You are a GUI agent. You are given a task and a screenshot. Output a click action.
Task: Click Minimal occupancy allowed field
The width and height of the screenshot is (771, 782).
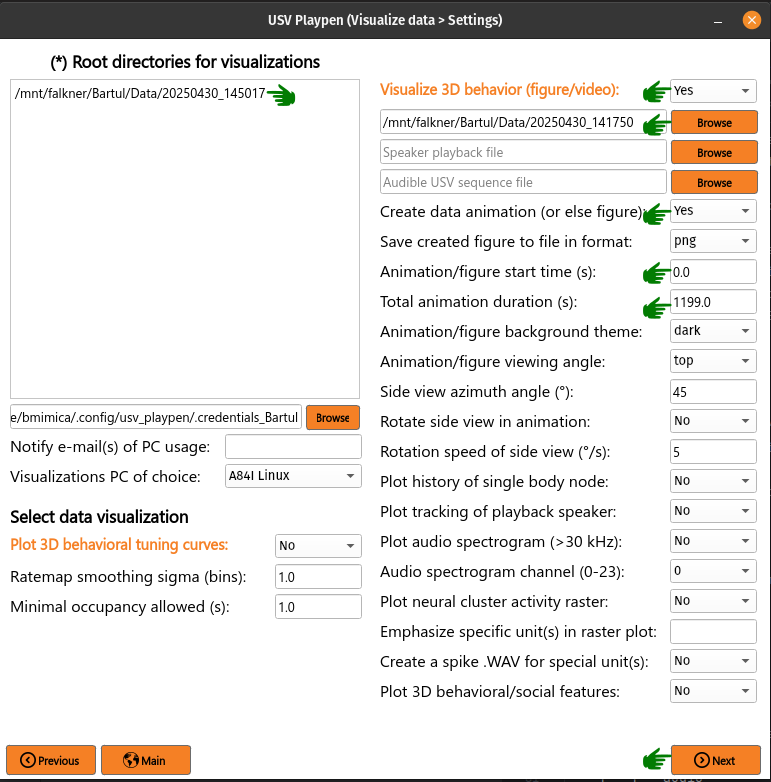pos(318,606)
